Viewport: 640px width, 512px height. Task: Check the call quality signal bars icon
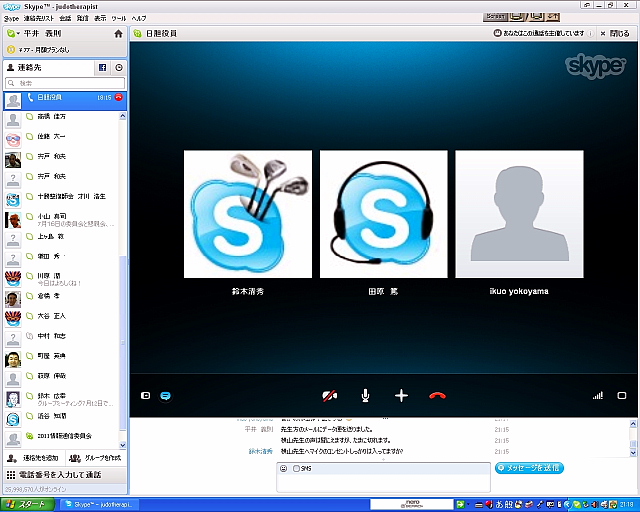[597, 395]
